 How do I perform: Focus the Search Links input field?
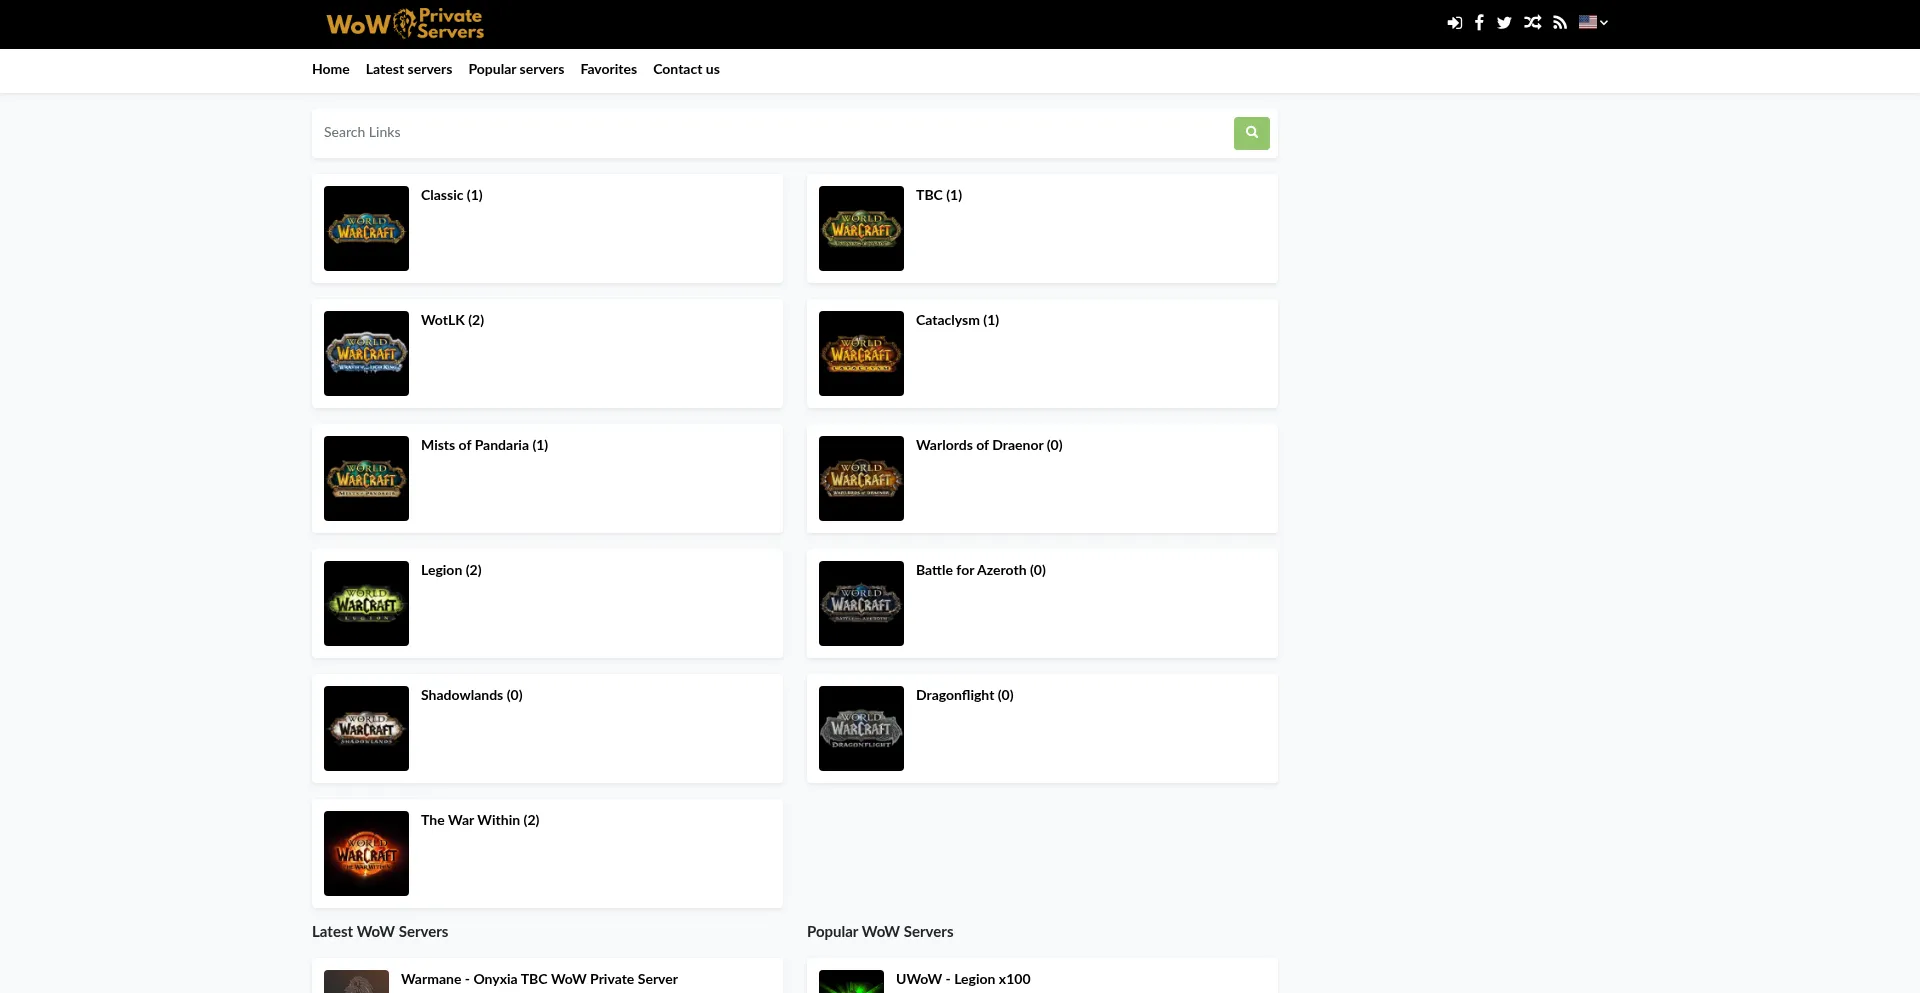[x=772, y=133]
